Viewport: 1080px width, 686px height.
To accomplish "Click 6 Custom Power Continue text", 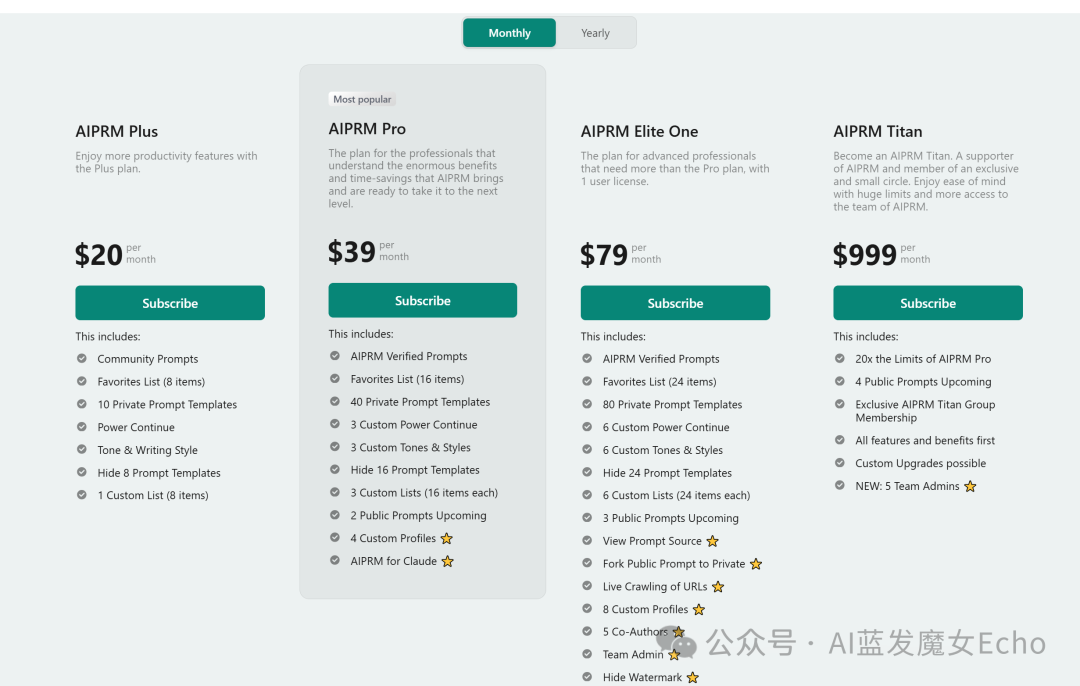I will point(666,427).
